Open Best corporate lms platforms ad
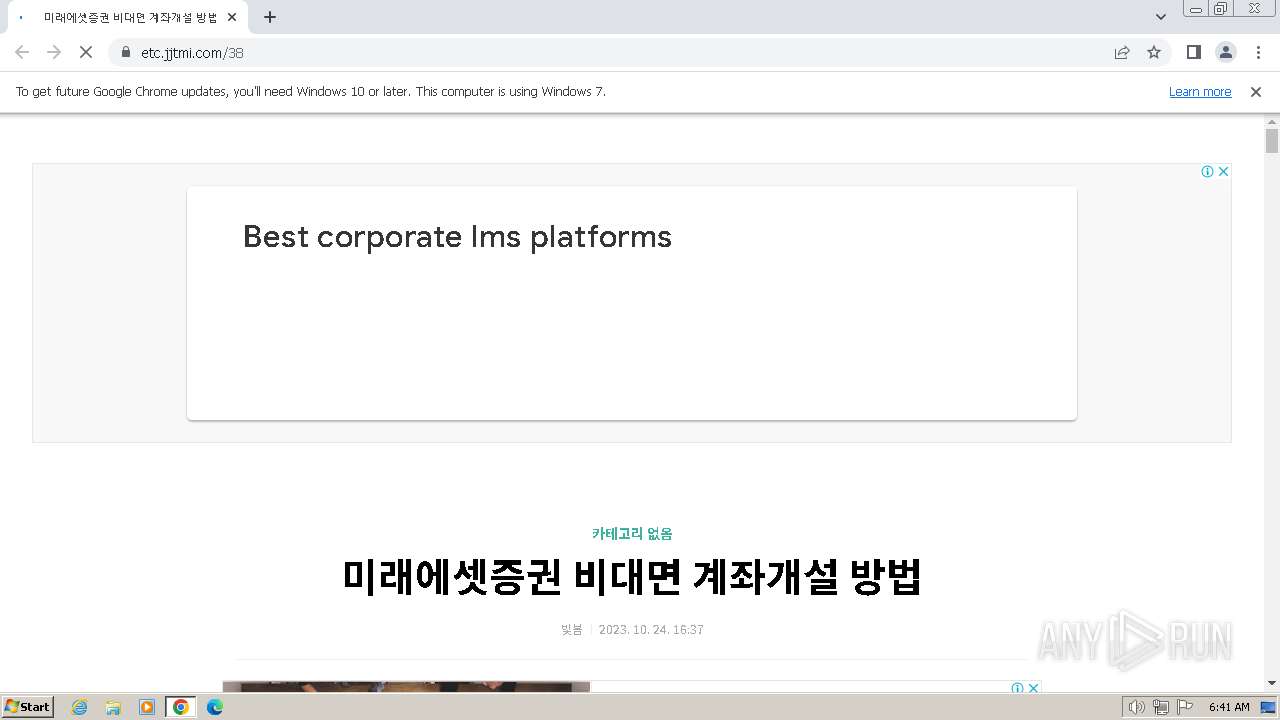The width and height of the screenshot is (1280, 720). pyautogui.click(x=457, y=237)
